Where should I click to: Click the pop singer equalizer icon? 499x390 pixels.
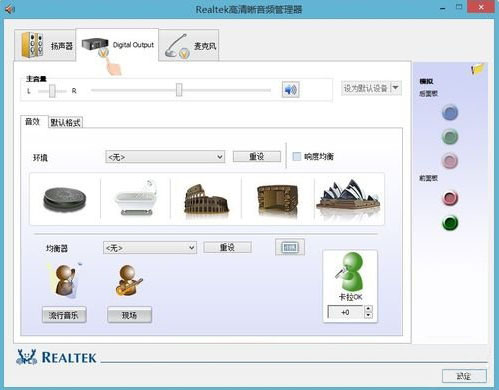point(65,280)
